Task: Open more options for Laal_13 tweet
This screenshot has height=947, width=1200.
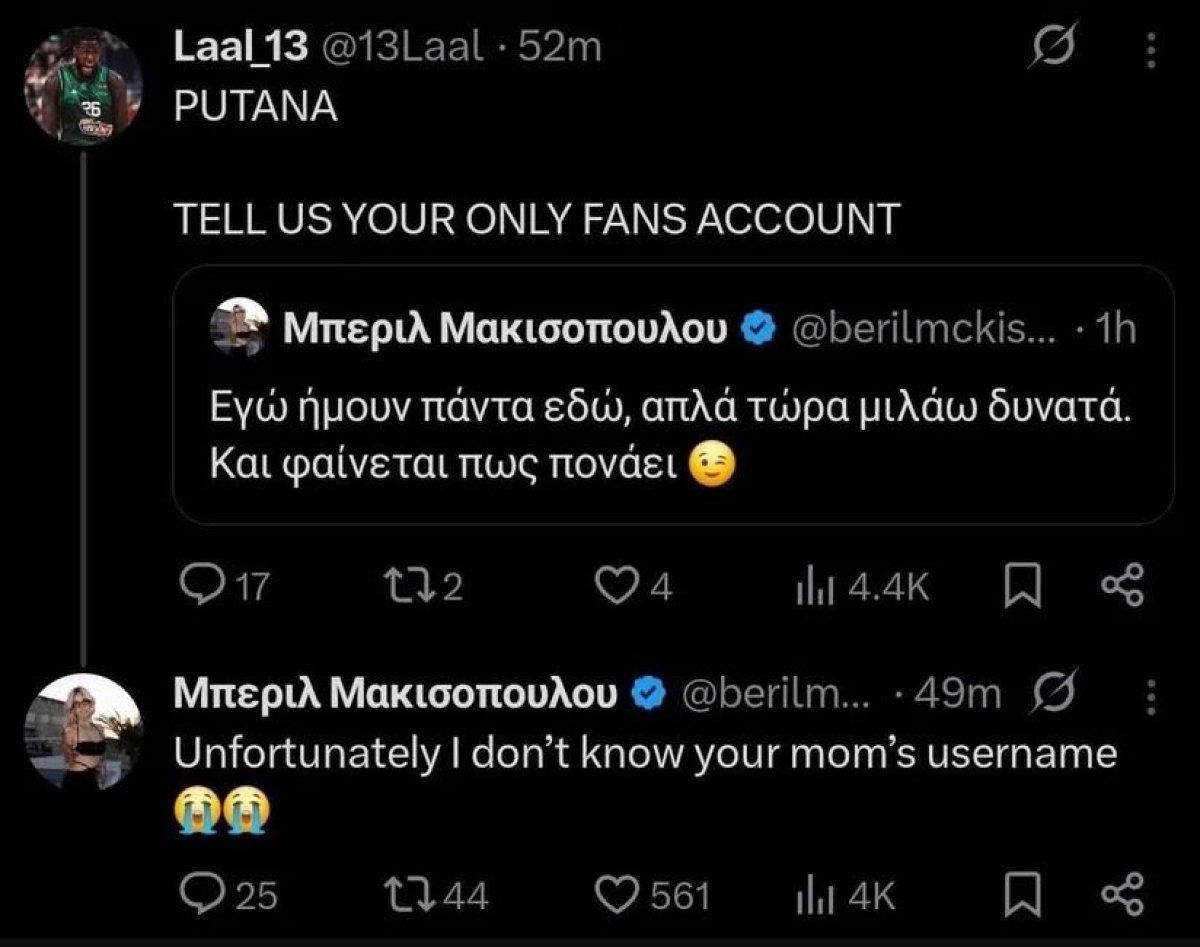Action: [1151, 47]
